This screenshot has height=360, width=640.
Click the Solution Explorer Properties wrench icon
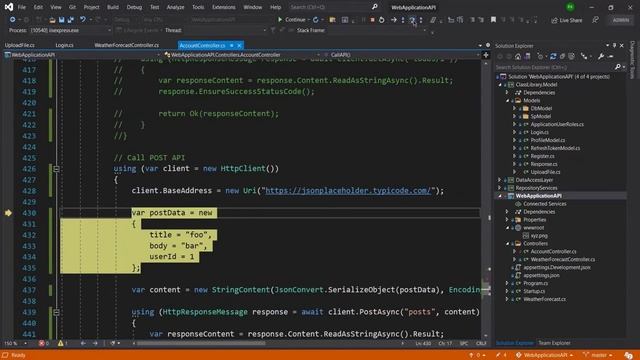(x=601, y=56)
